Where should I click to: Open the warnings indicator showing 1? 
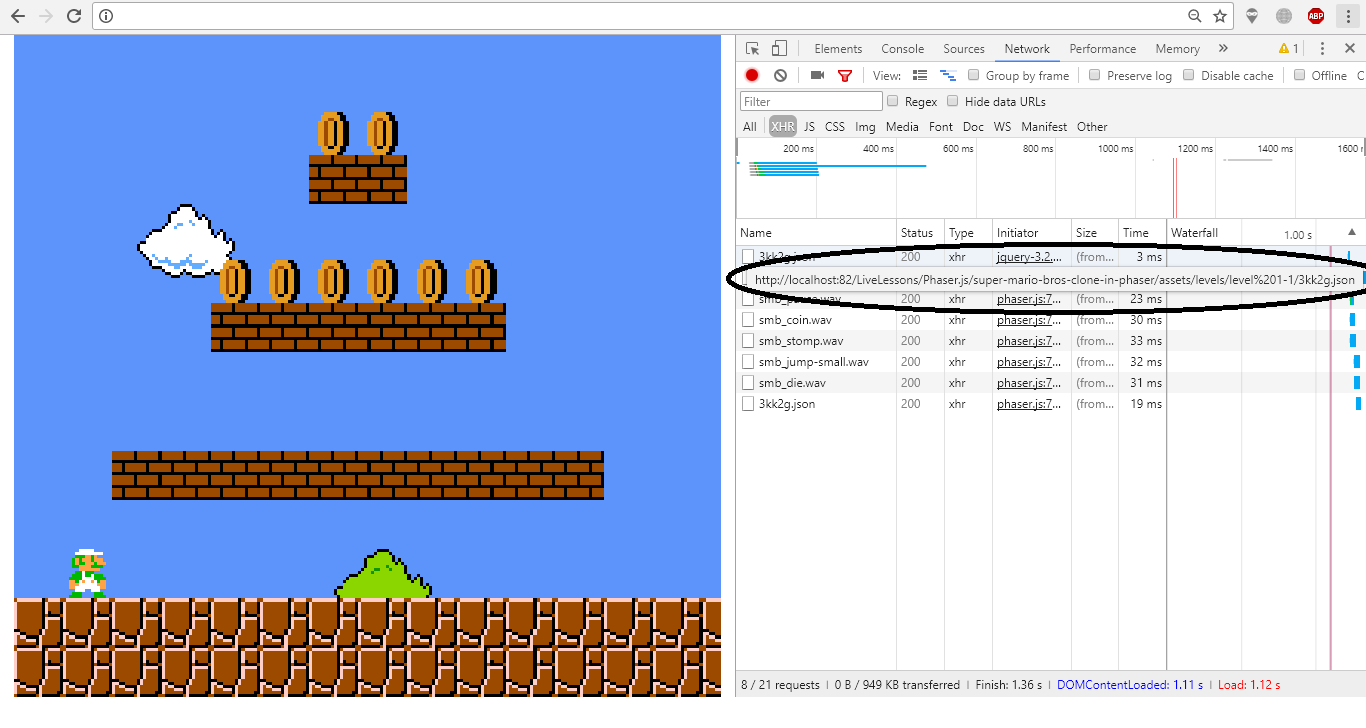(1289, 49)
